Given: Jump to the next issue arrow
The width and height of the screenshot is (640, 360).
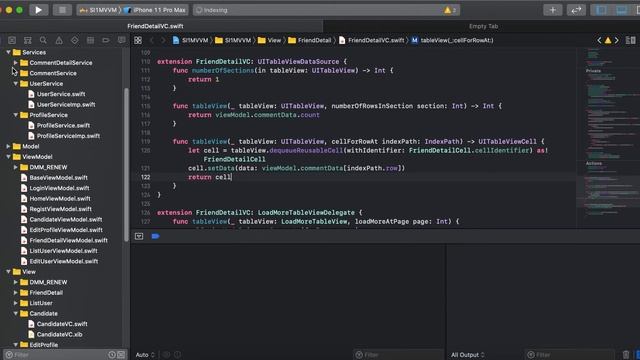Looking at the screenshot, I should (x=616, y=40).
